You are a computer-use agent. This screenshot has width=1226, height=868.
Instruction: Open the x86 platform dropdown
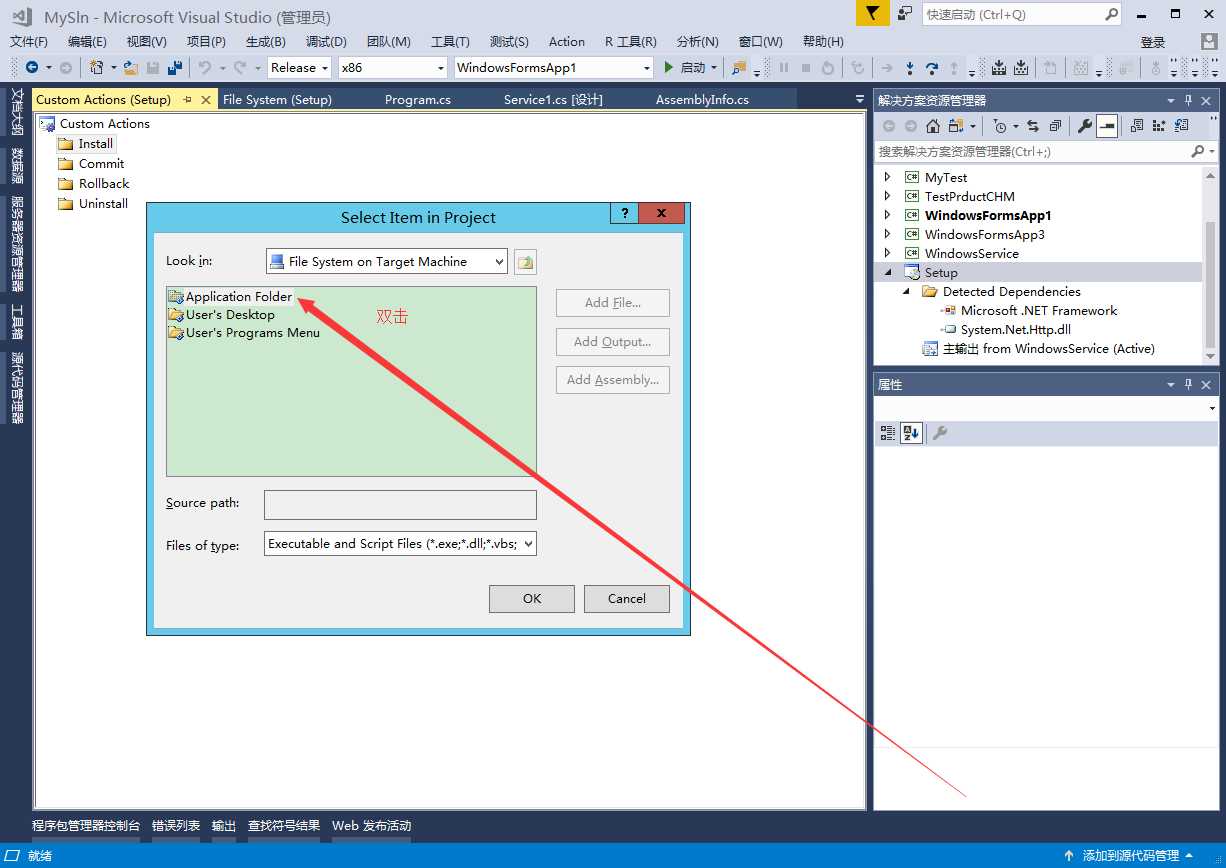pyautogui.click(x=440, y=68)
